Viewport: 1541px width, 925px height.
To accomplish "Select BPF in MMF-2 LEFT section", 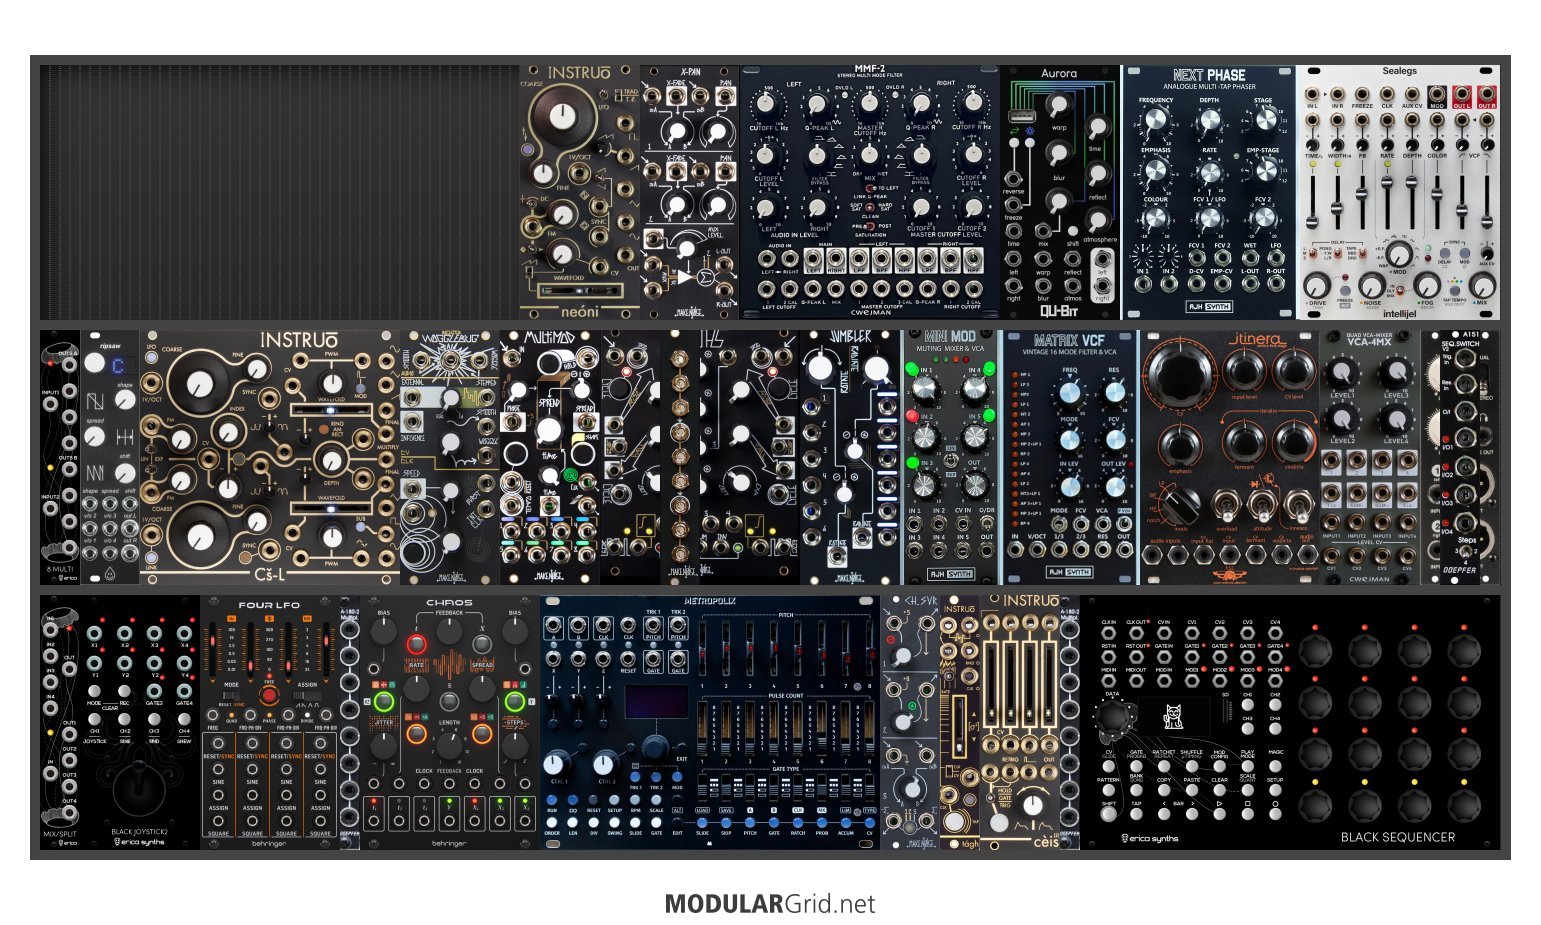I will [880, 261].
